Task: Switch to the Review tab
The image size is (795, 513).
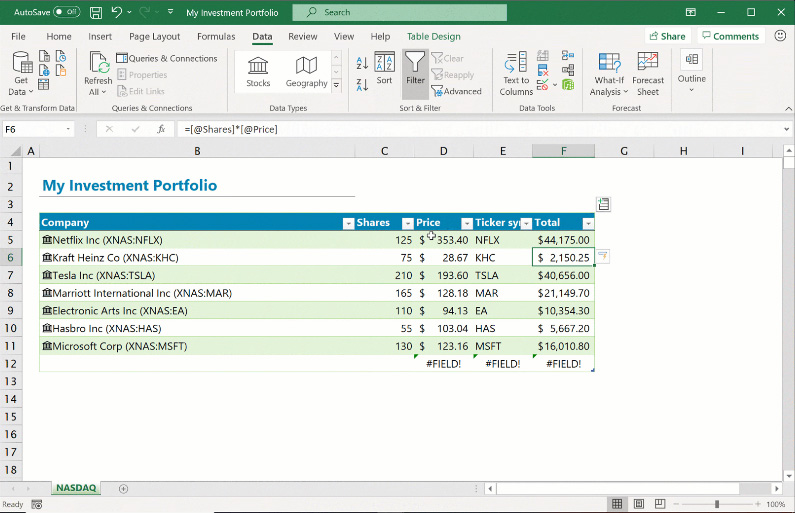Action: click(x=303, y=36)
